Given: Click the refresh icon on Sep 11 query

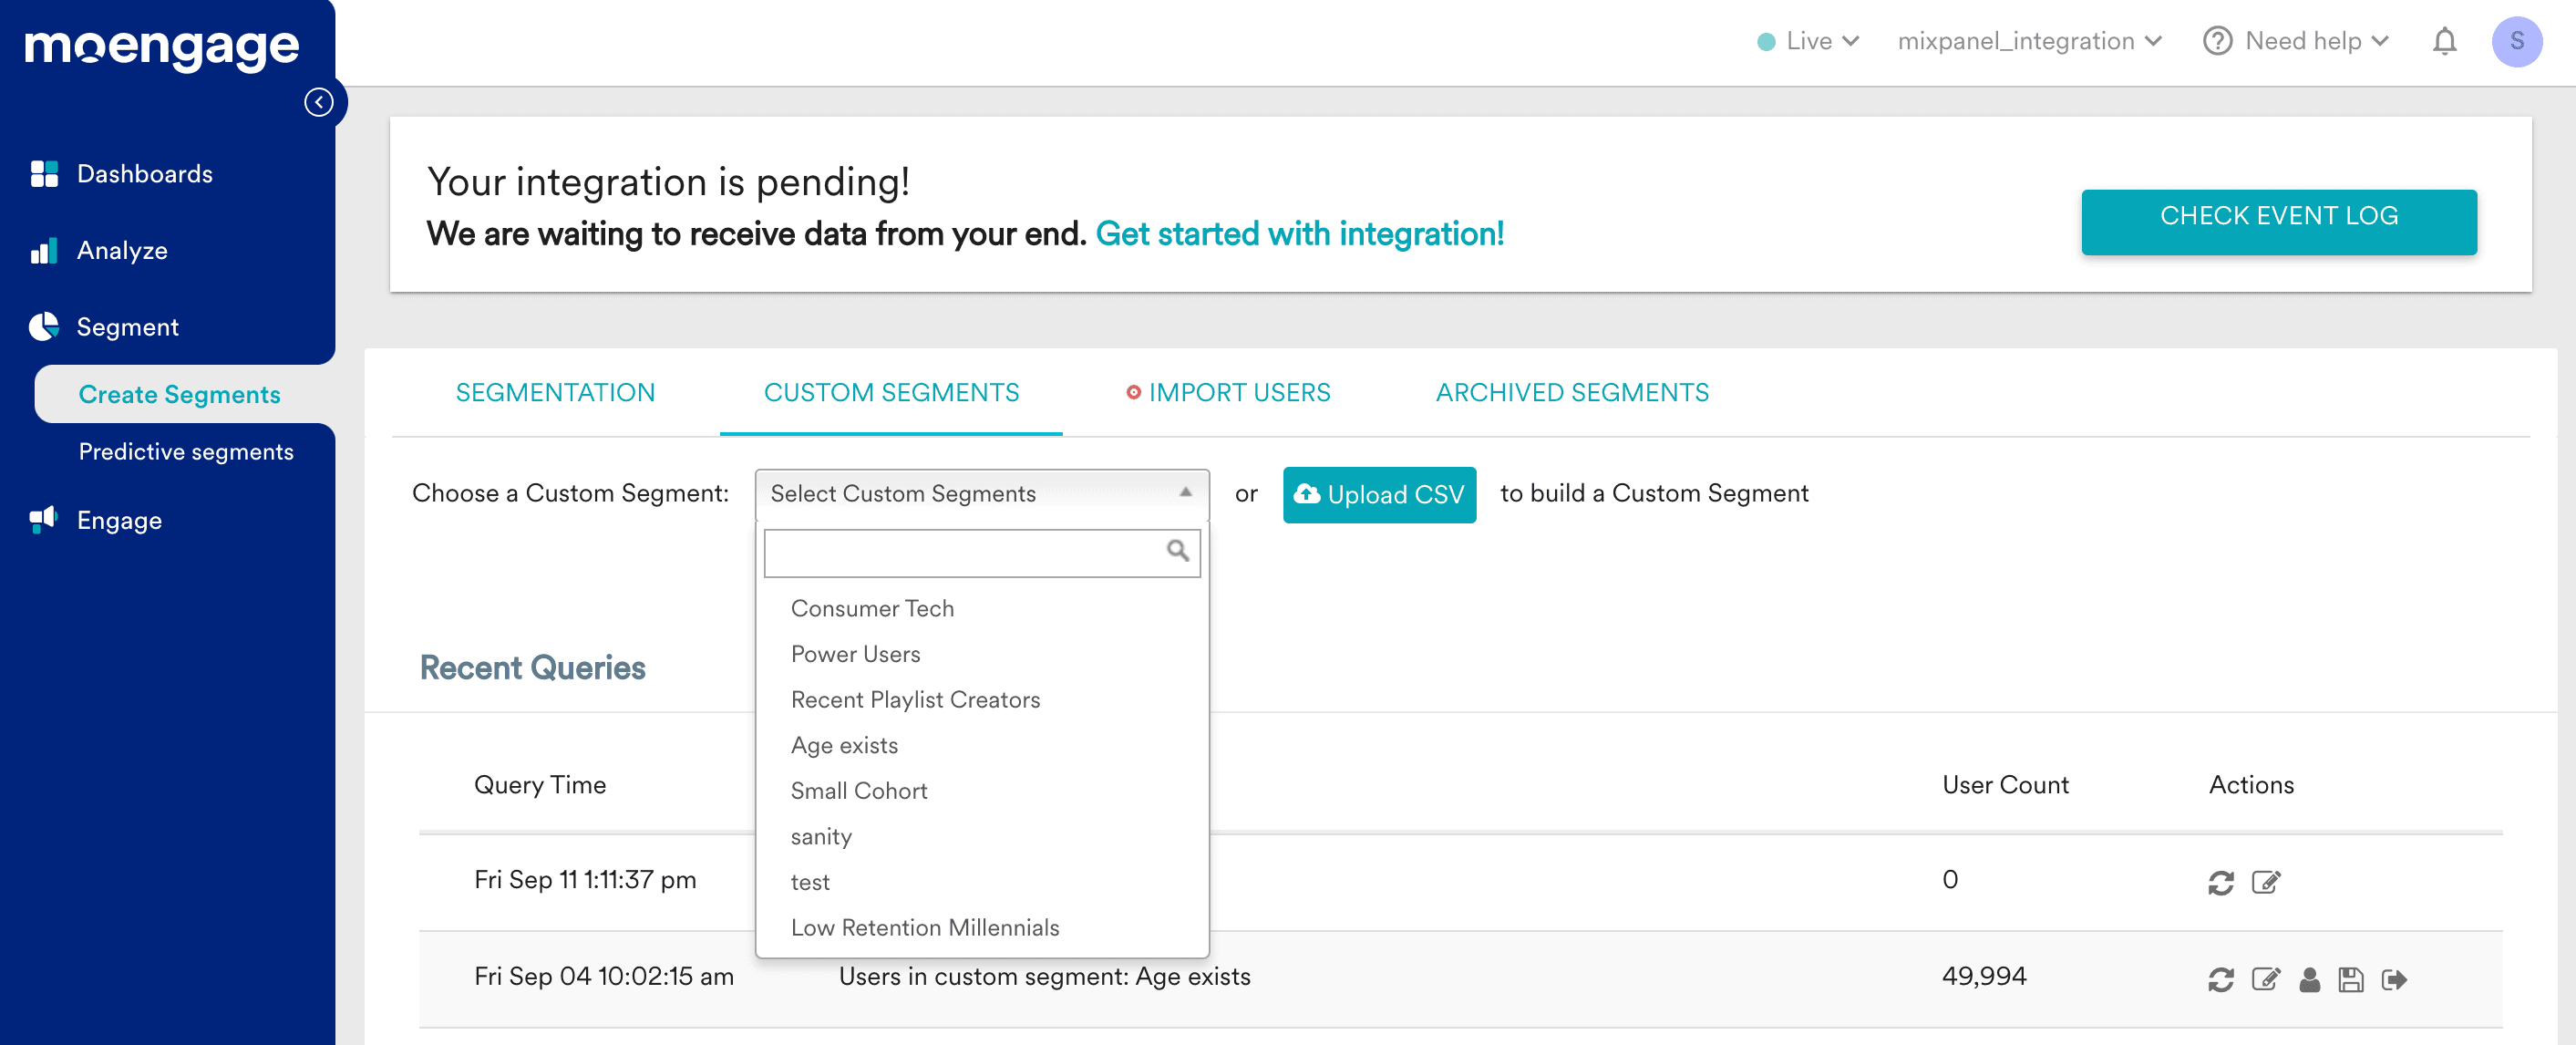Looking at the screenshot, I should pos(2221,881).
